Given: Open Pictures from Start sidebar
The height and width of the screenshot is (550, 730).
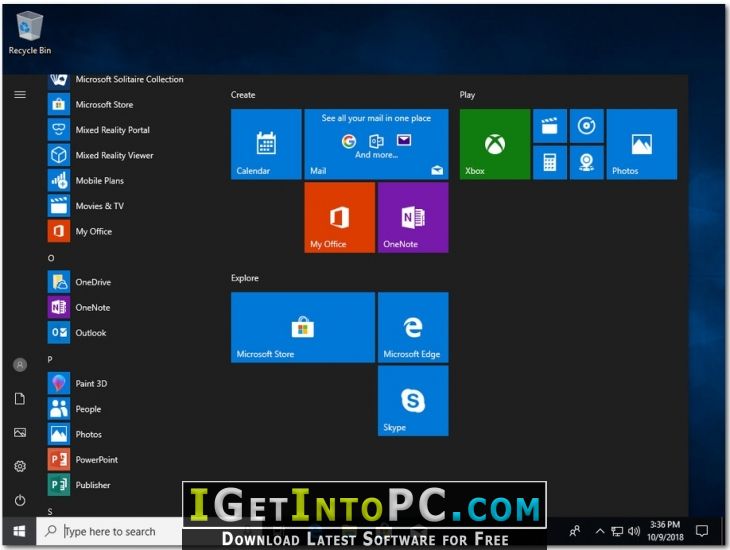Looking at the screenshot, I should coord(20,433).
